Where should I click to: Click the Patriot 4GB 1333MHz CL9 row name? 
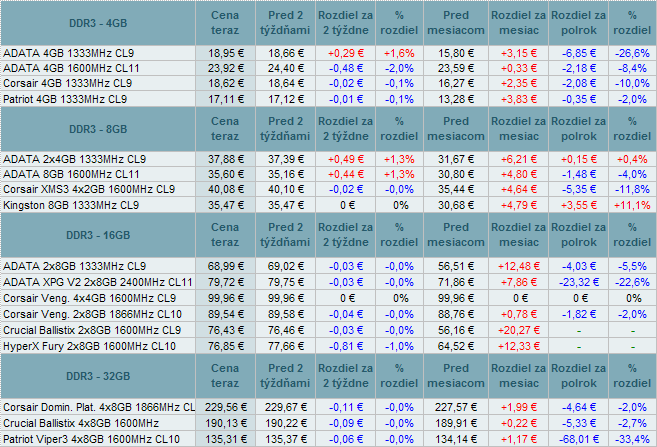pos(65,99)
